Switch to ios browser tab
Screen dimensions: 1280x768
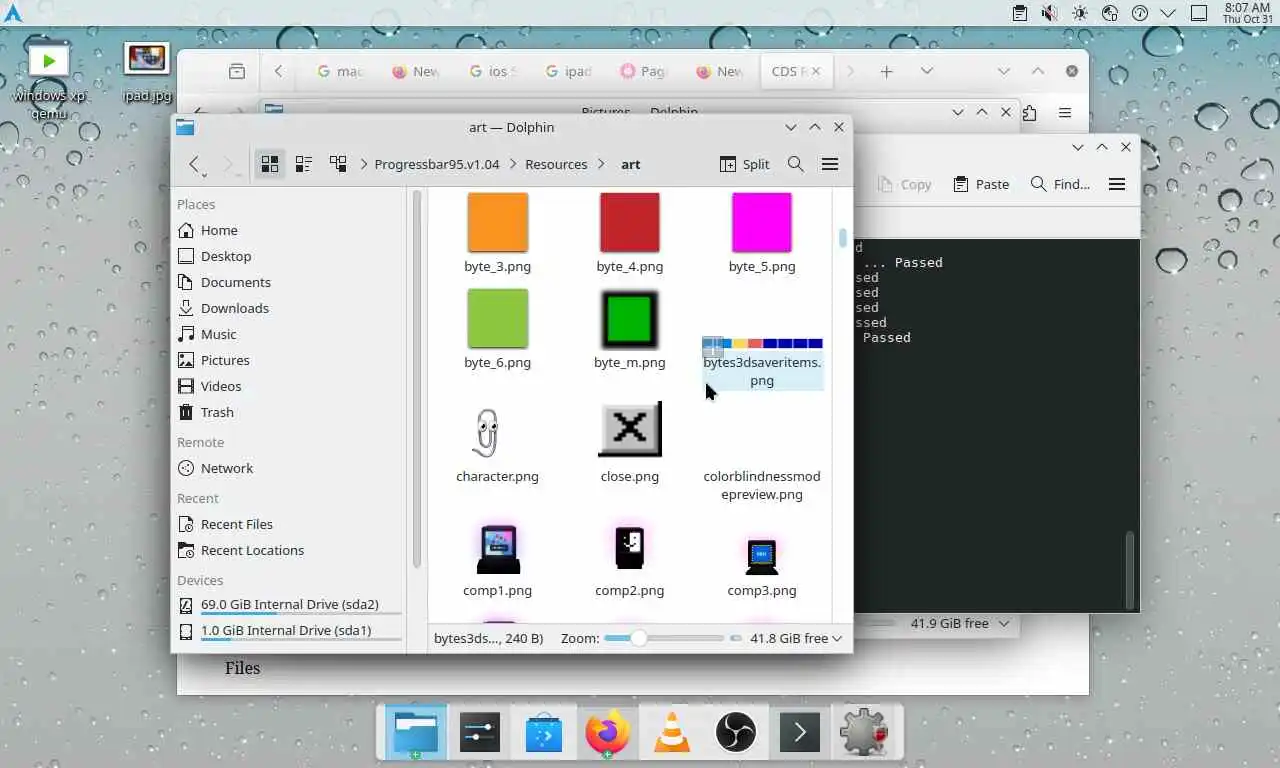pos(492,71)
